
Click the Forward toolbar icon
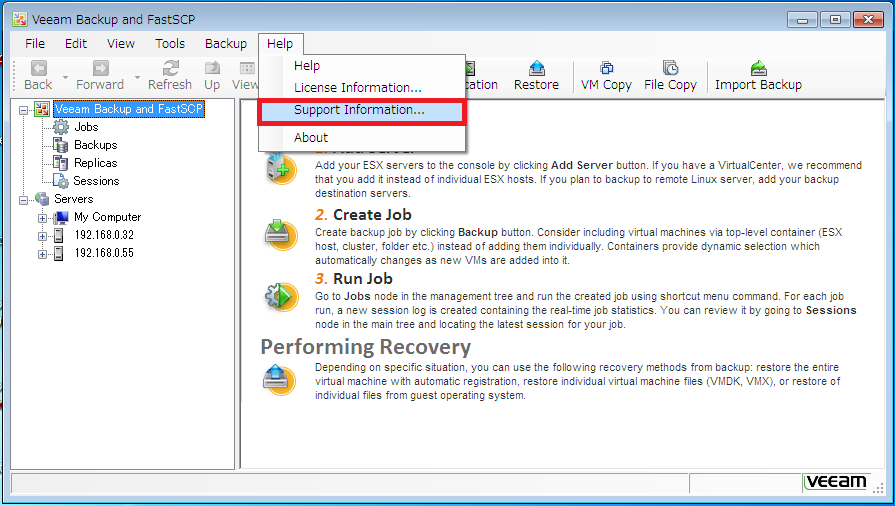100,69
